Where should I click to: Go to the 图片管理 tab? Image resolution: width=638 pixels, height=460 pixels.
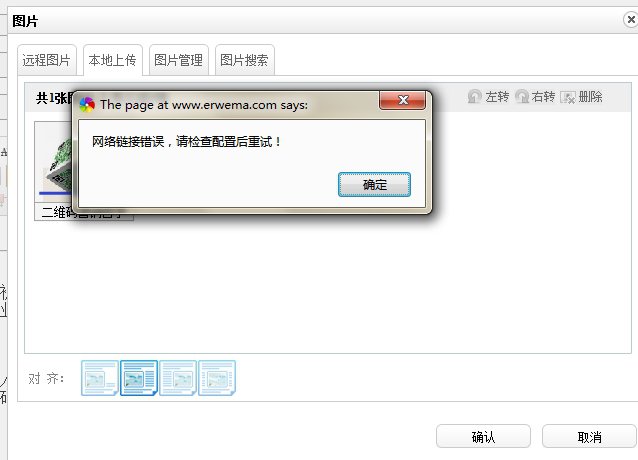(x=179, y=60)
